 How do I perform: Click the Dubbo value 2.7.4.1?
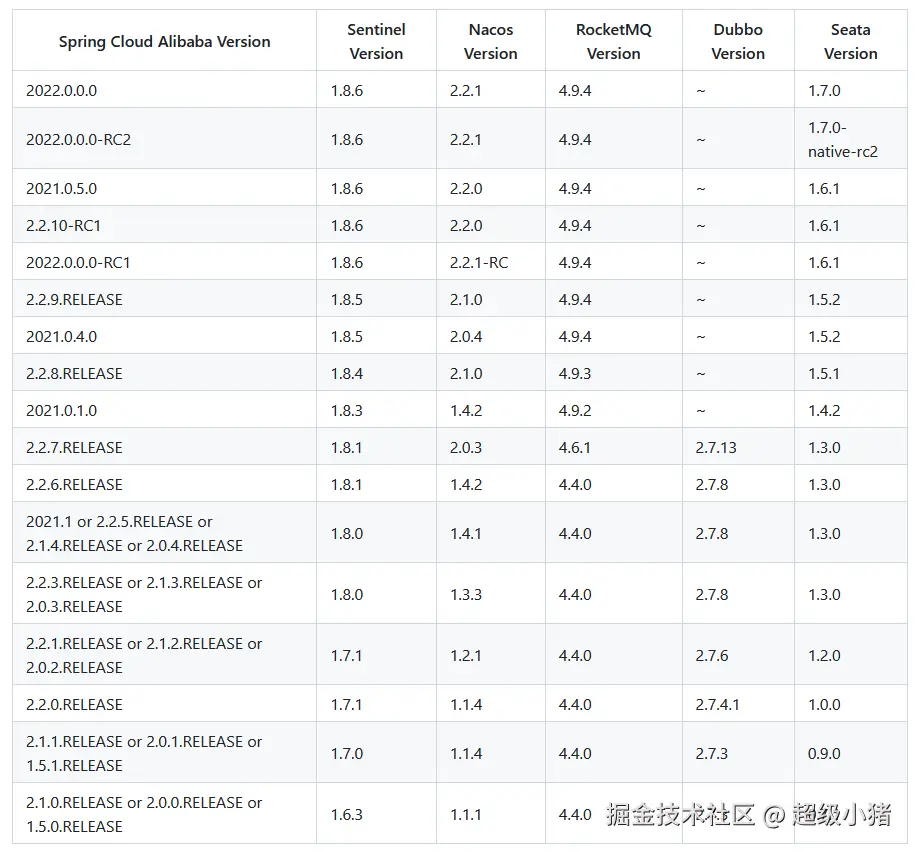[717, 704]
